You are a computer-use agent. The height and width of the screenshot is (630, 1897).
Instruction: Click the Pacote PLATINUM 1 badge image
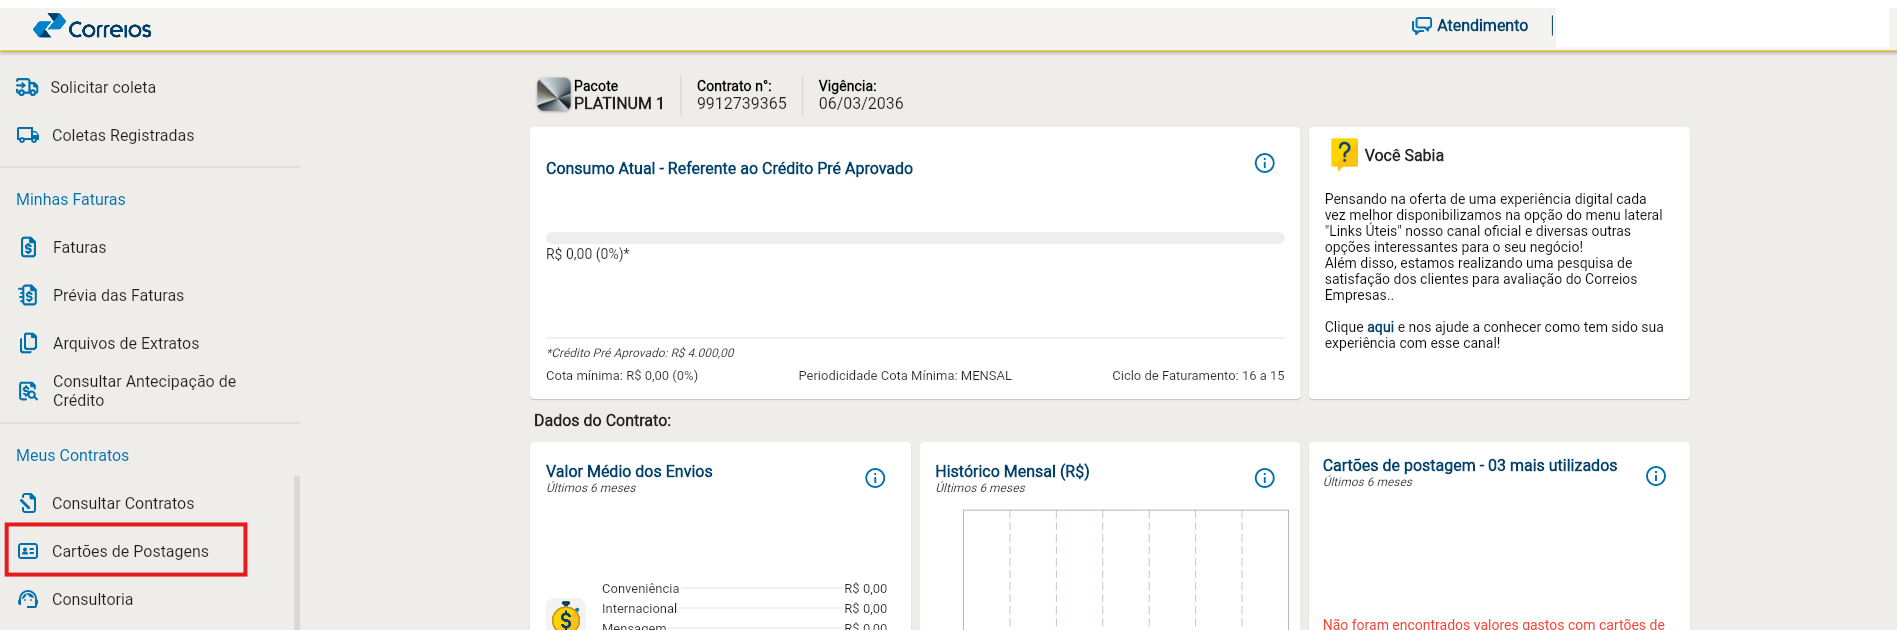(553, 95)
